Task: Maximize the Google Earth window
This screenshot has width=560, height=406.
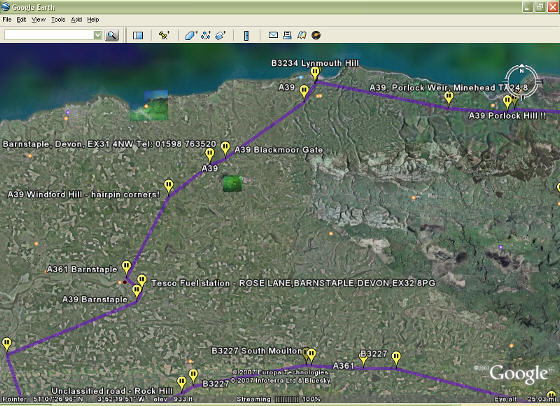Action: click(x=540, y=7)
